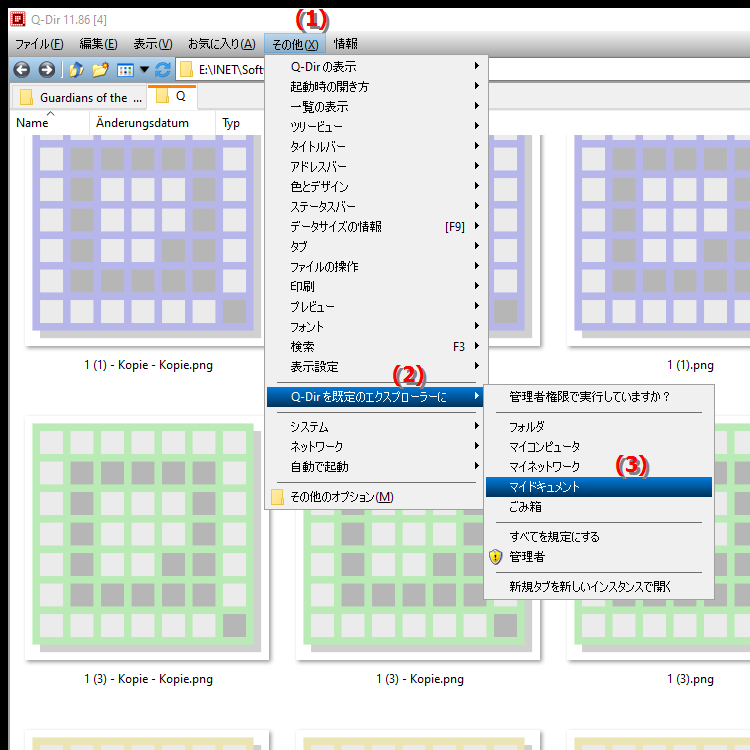Viewport: 750px width, 750px height.
Task: Select the 1 (3) - Kopie.png file name
Action: click(419, 679)
